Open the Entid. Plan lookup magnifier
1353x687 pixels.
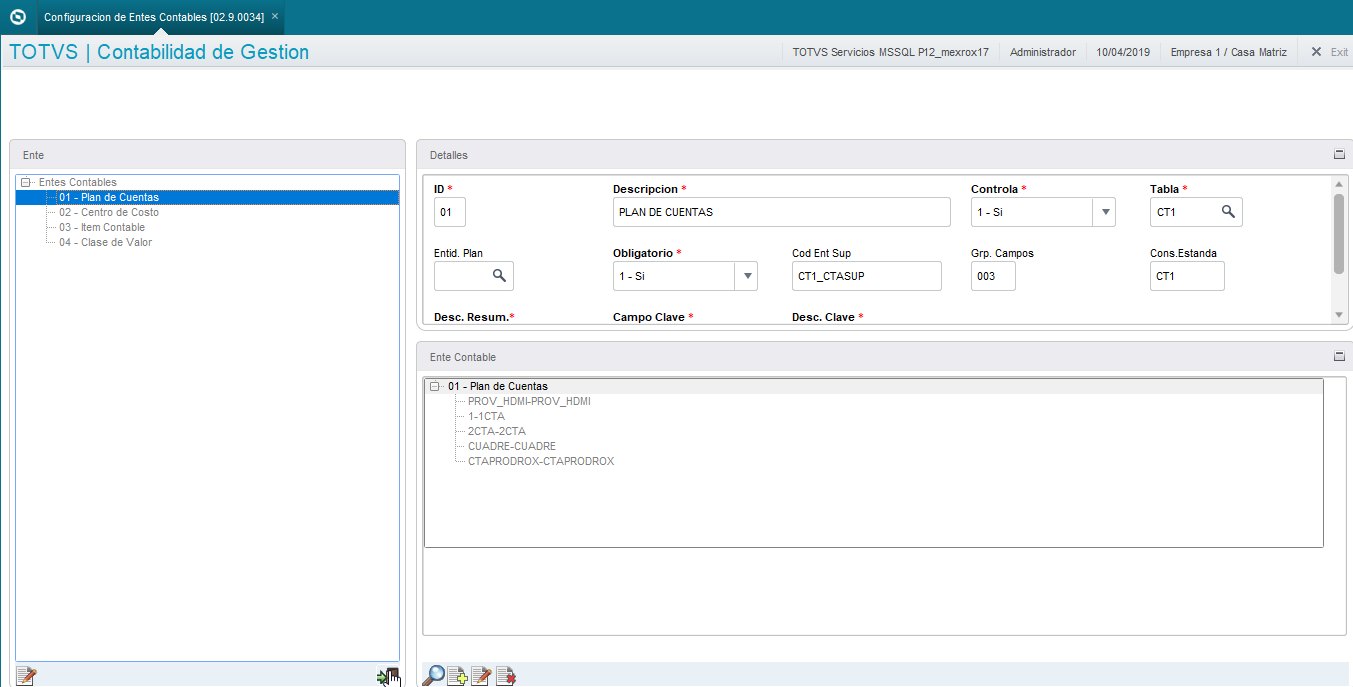click(x=499, y=276)
